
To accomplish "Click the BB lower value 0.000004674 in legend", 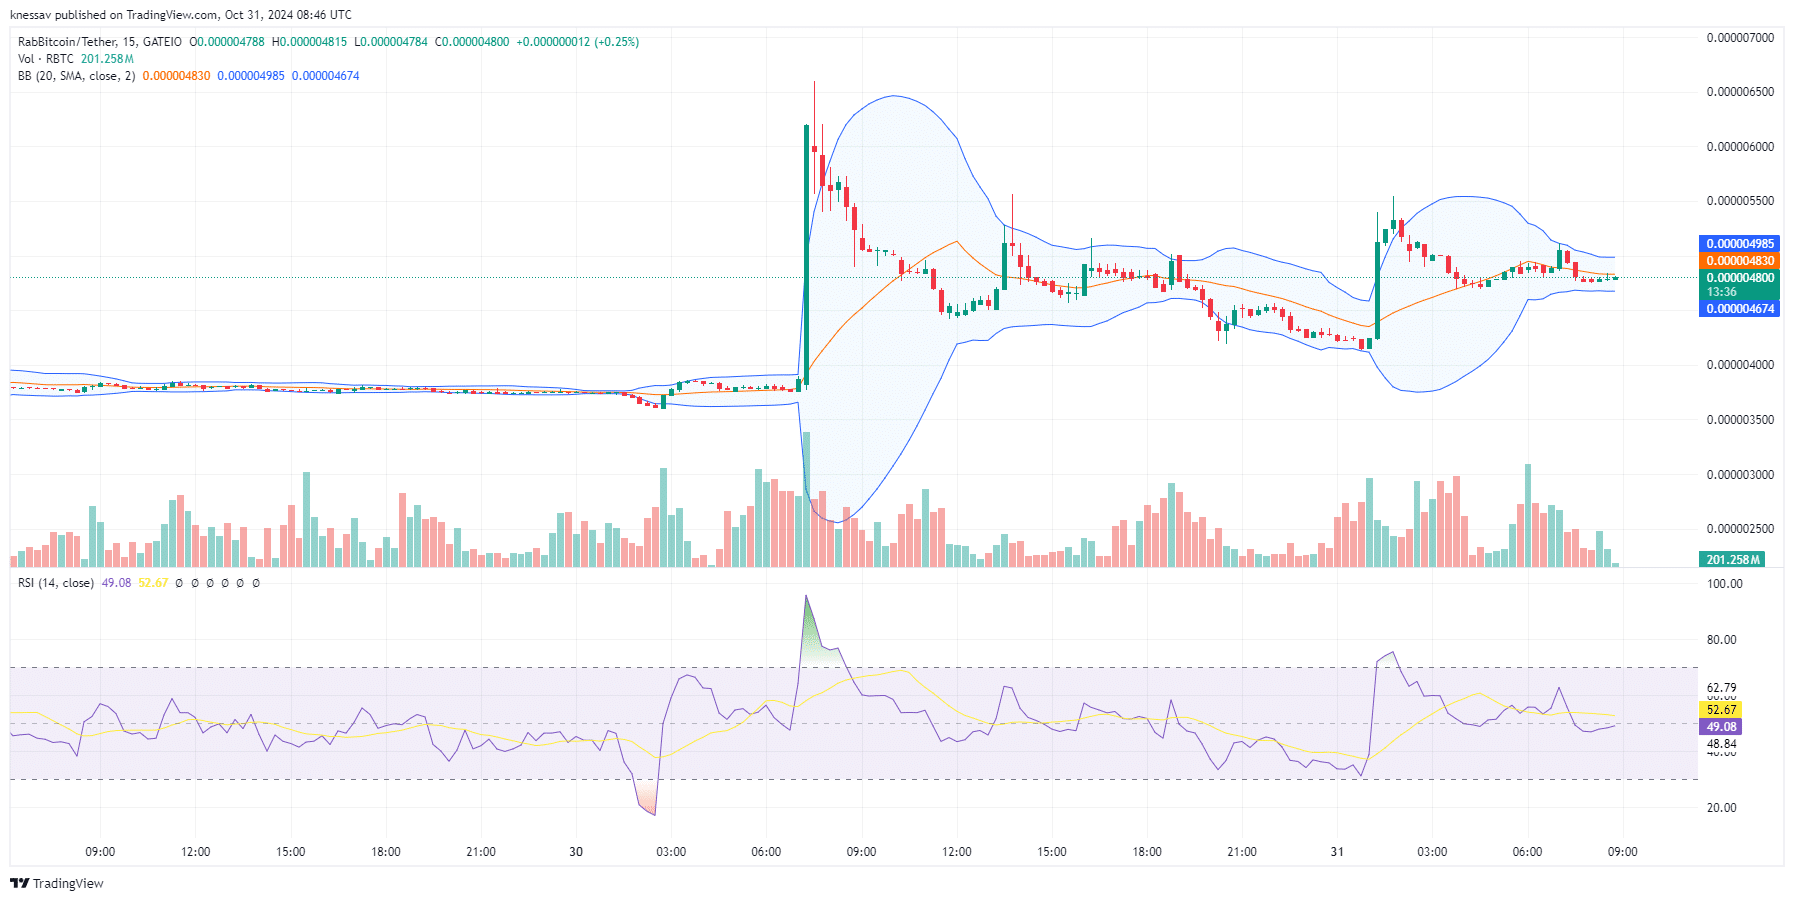I will [x=325, y=76].
